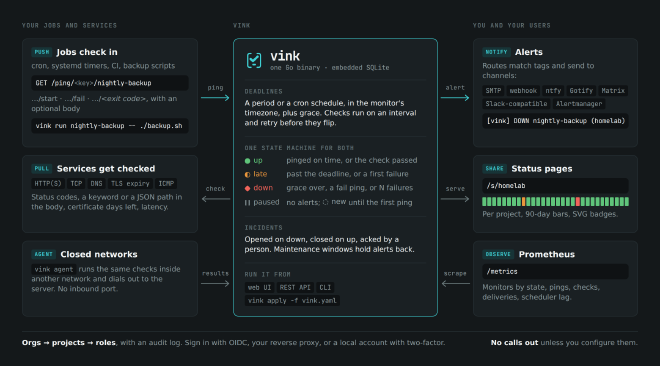
Task: Click the CLI chip
Action: tap(325, 288)
